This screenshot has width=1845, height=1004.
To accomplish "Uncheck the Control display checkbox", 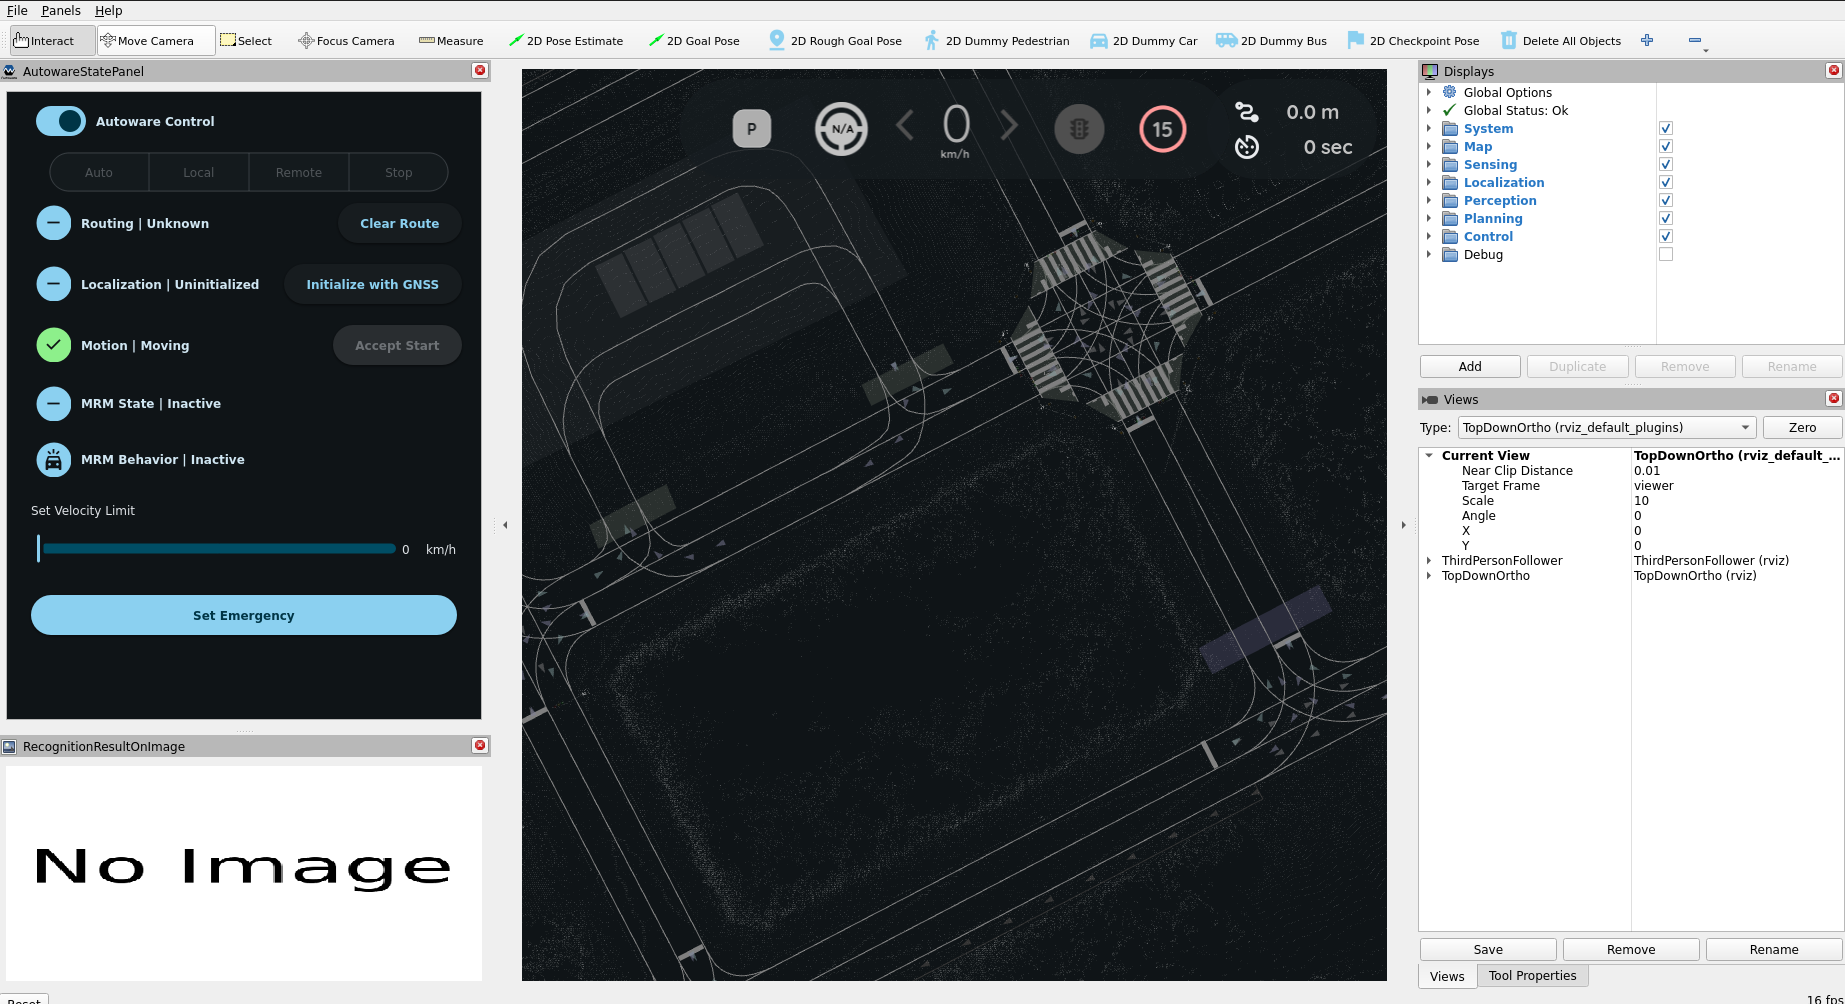I will coord(1666,236).
